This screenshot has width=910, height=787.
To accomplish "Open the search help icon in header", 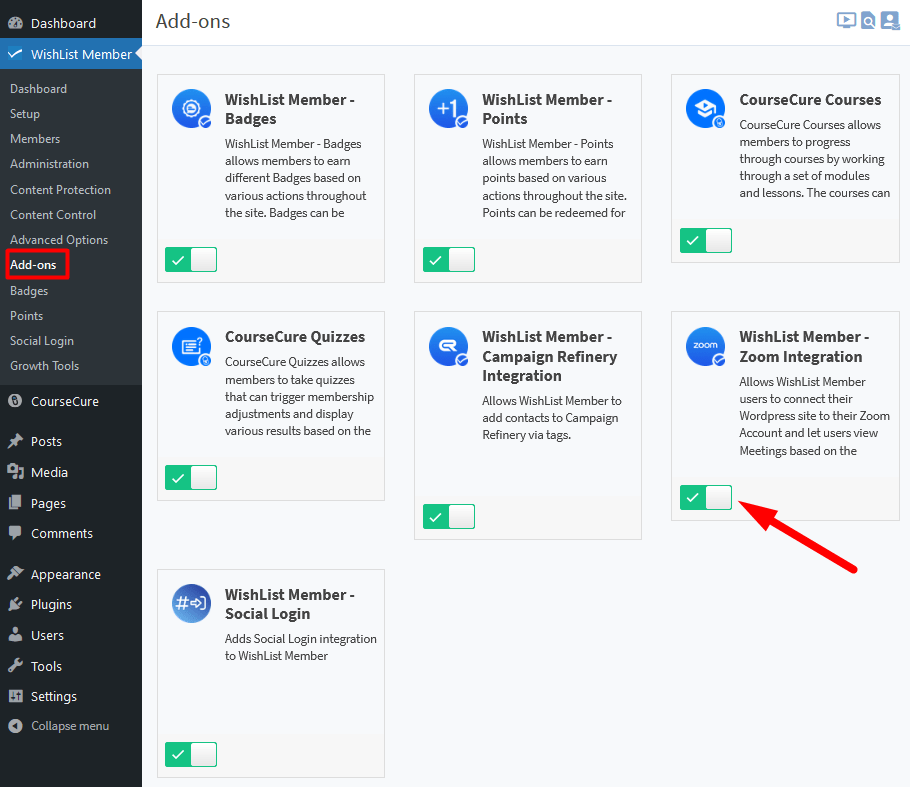I will [868, 21].
